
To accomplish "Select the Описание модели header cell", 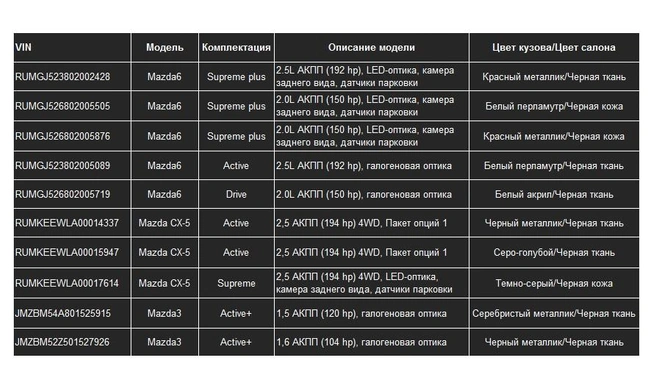I will 372,47.
